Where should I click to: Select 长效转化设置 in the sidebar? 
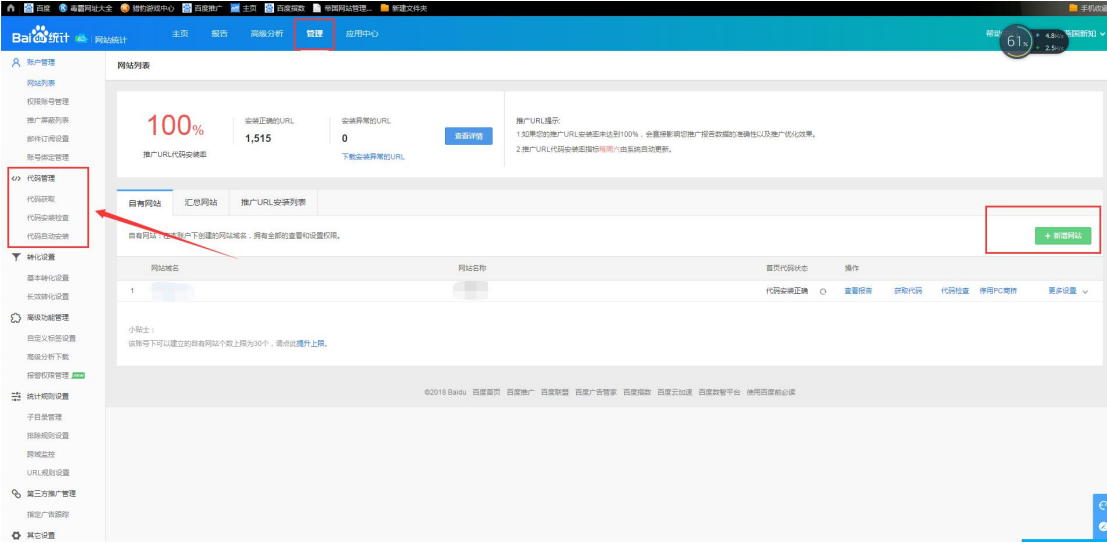pos(48,297)
